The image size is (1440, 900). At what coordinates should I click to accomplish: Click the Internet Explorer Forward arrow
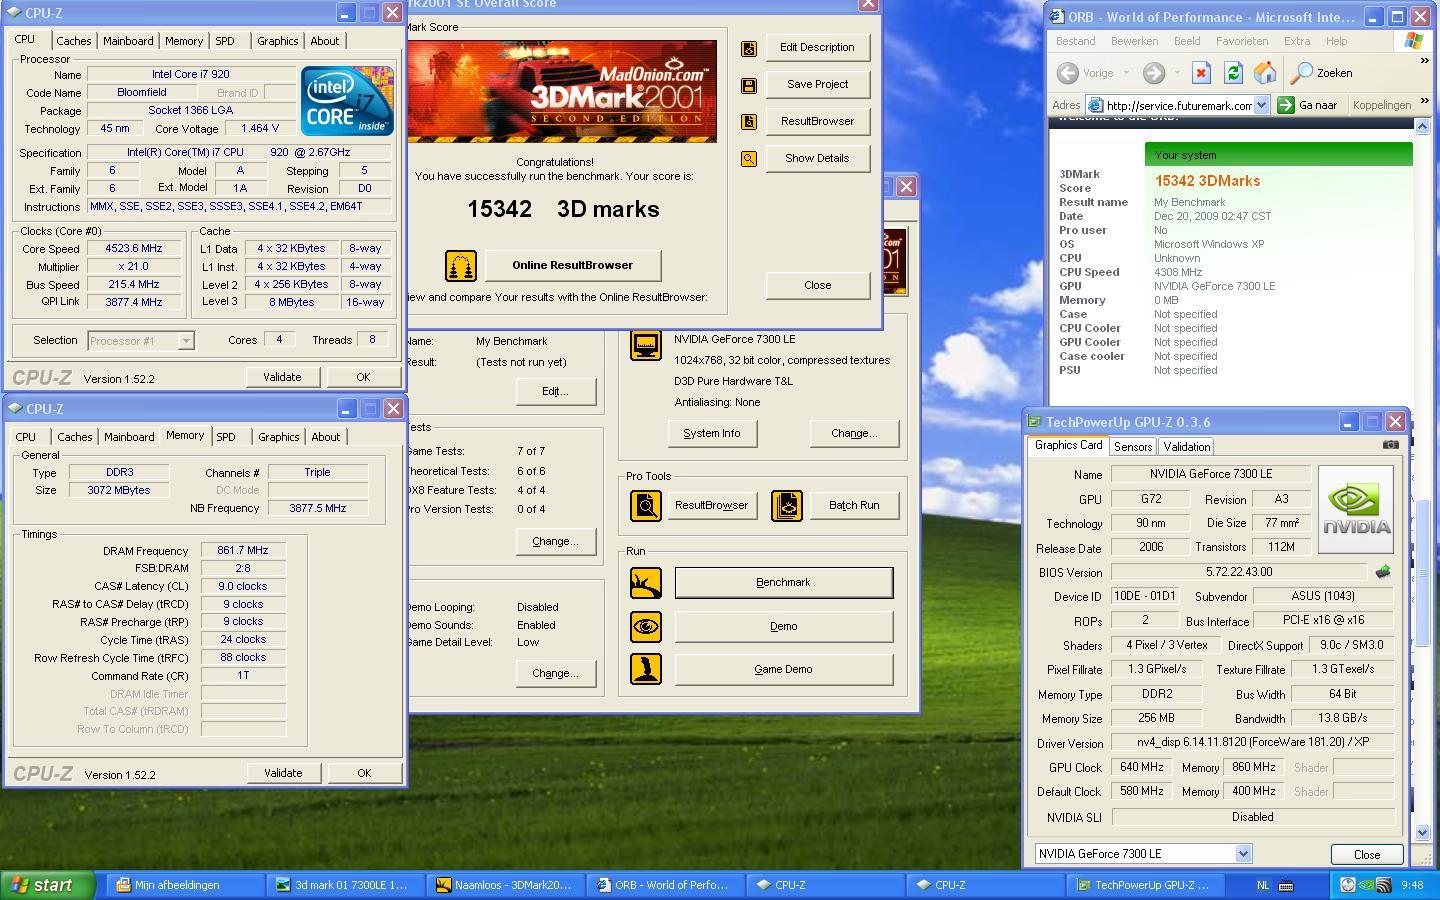tap(1154, 73)
